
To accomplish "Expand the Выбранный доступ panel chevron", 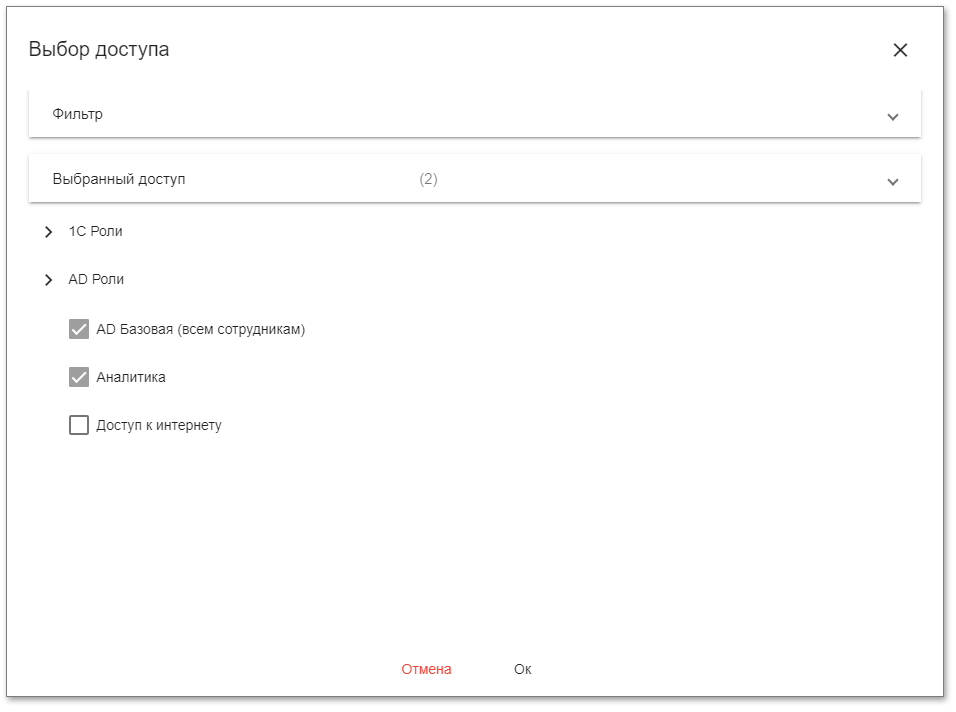I will (x=893, y=181).
